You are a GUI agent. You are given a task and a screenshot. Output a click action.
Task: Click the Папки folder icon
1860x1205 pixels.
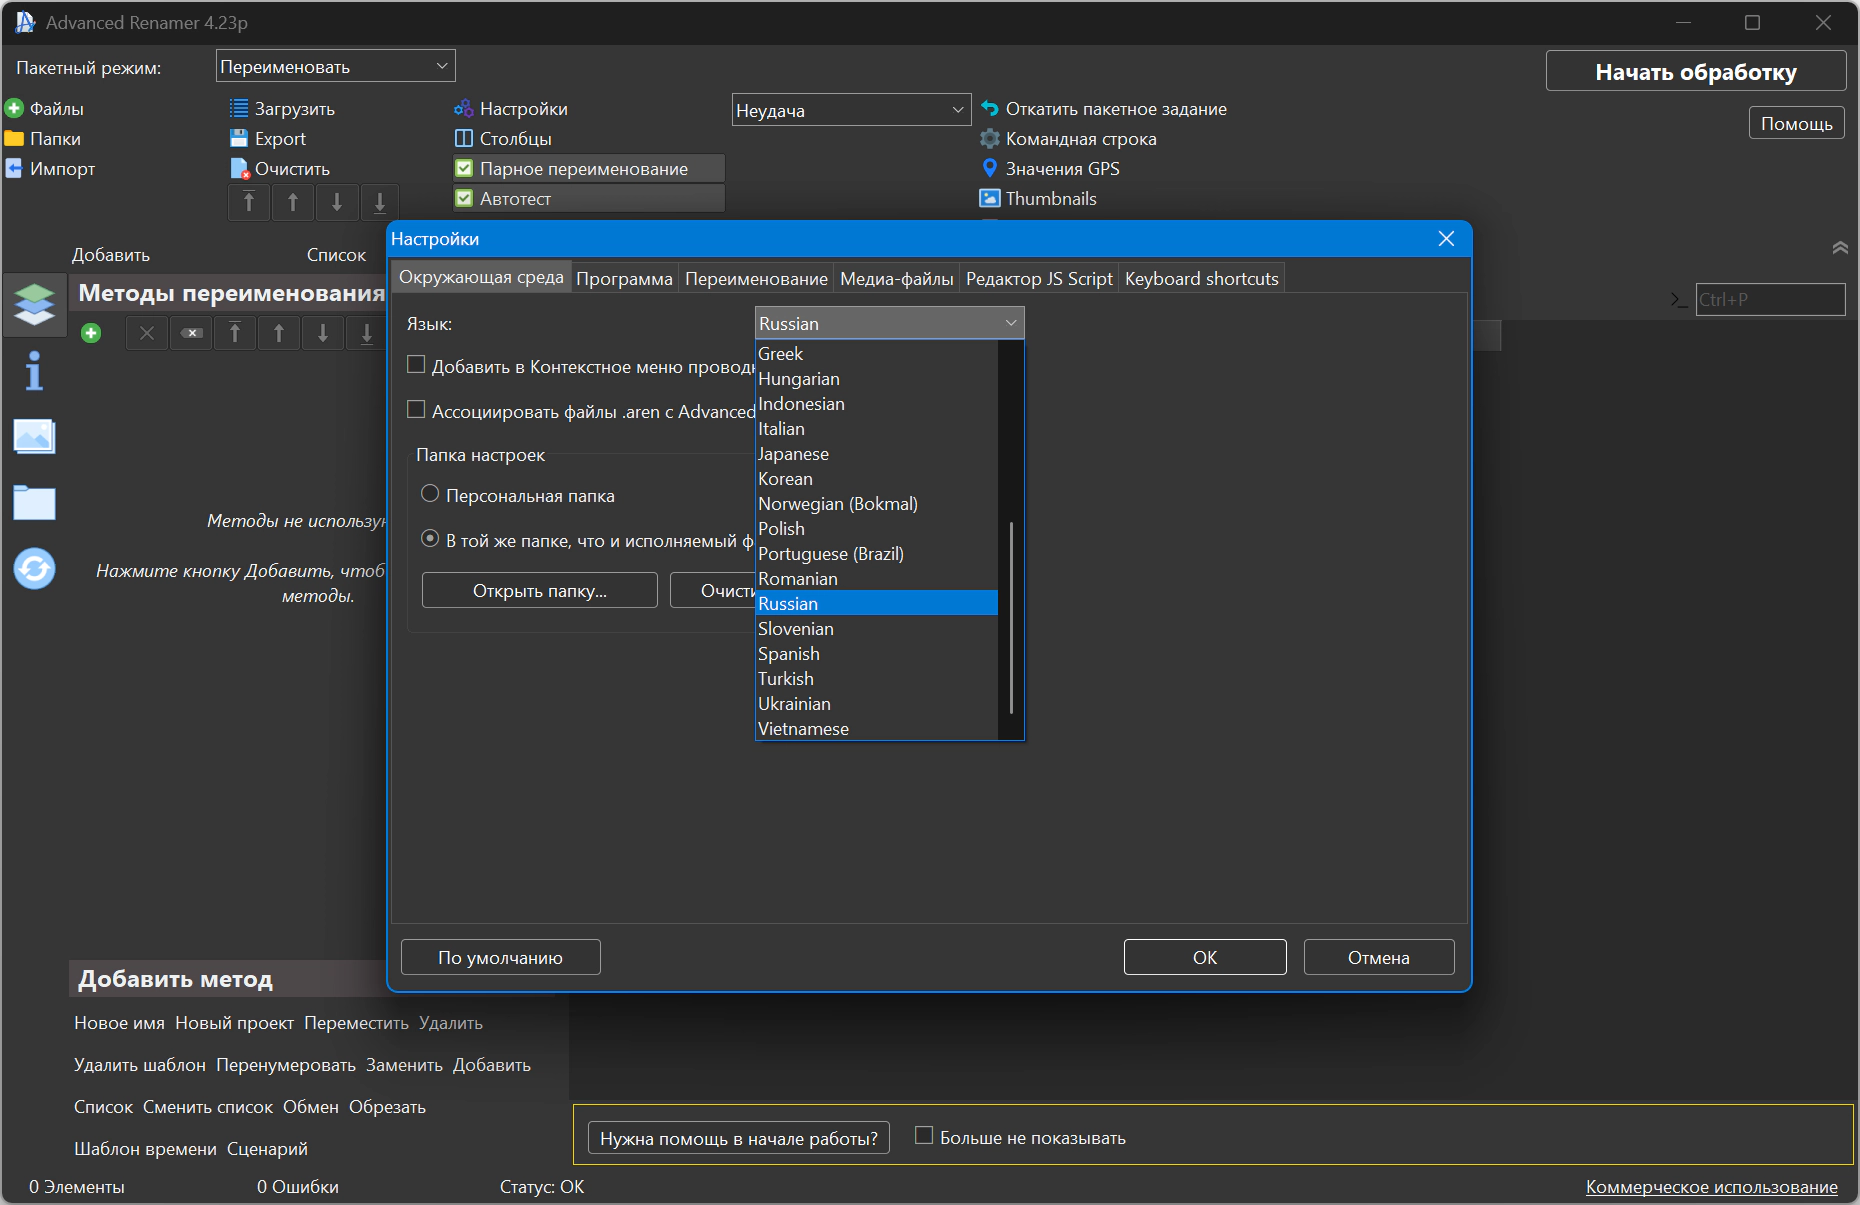14,138
